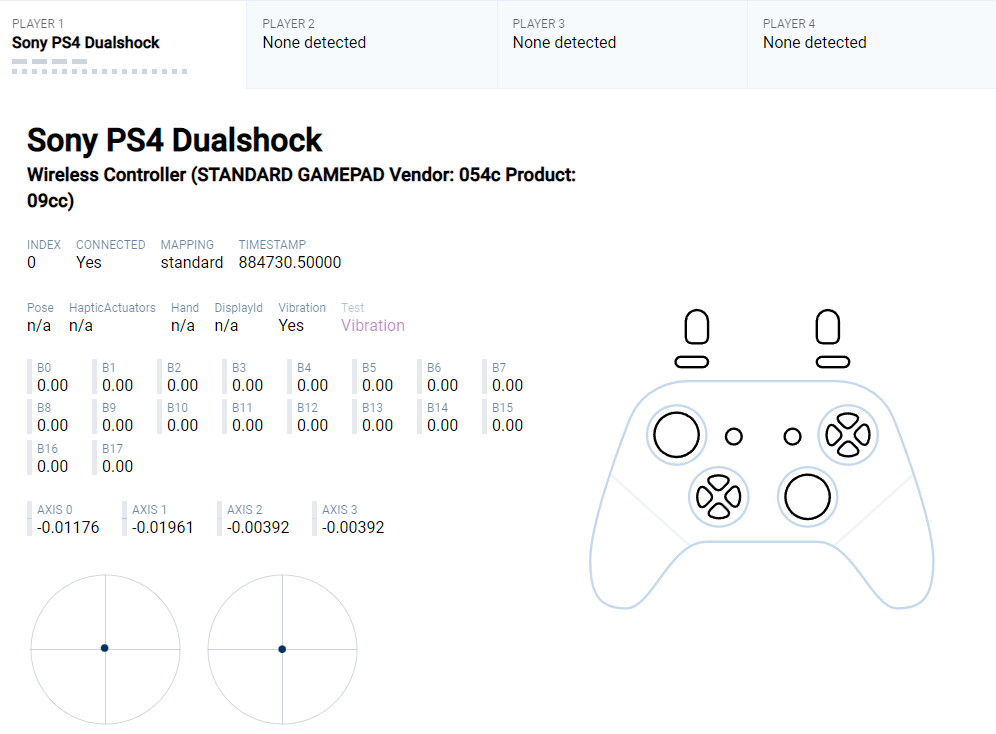The image size is (996, 734).
Task: Click the face button cluster on the diagram
Action: coord(847,434)
